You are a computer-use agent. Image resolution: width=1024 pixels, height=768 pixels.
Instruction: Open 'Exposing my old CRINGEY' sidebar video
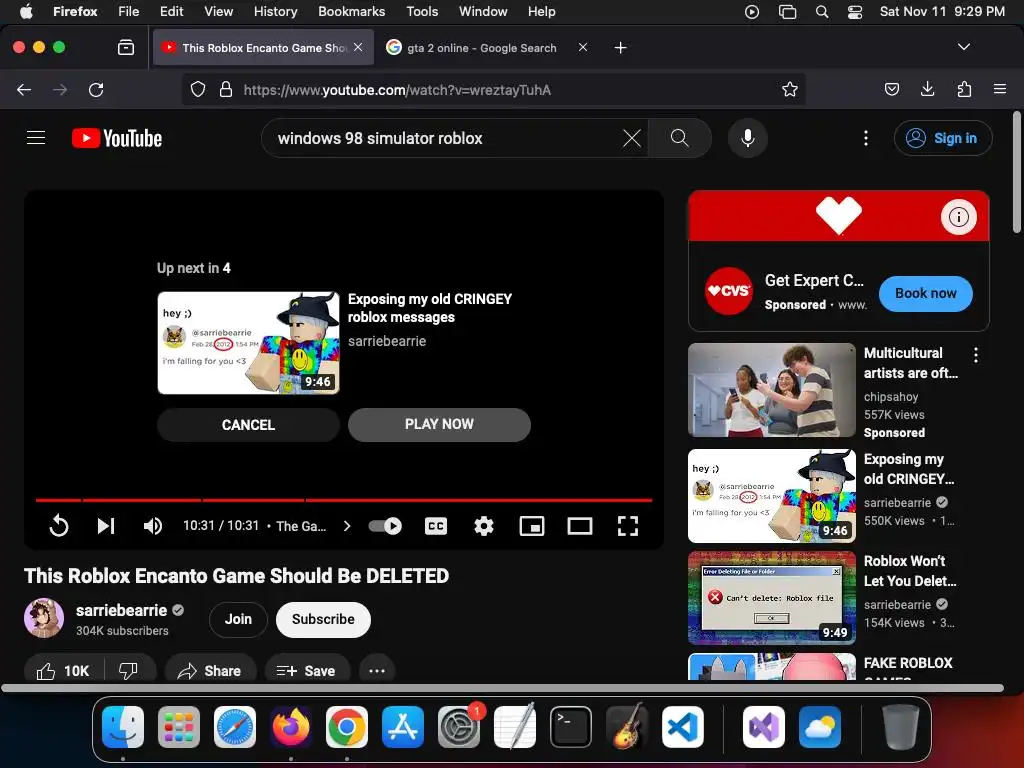pos(771,496)
